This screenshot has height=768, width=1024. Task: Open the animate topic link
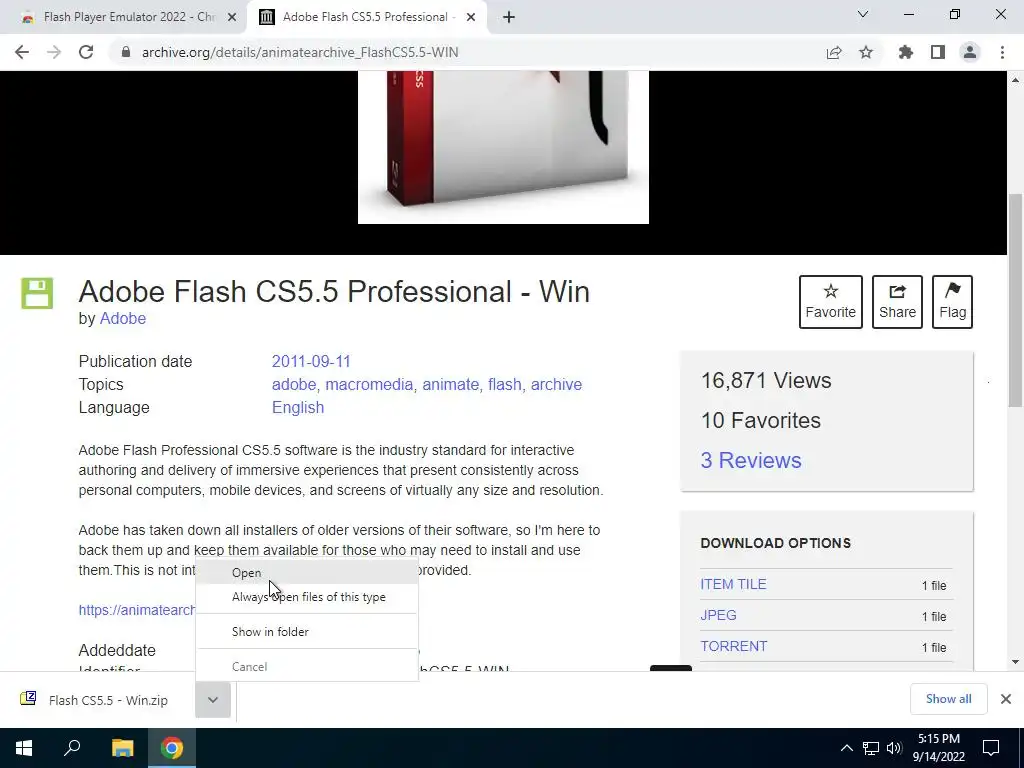tap(451, 385)
